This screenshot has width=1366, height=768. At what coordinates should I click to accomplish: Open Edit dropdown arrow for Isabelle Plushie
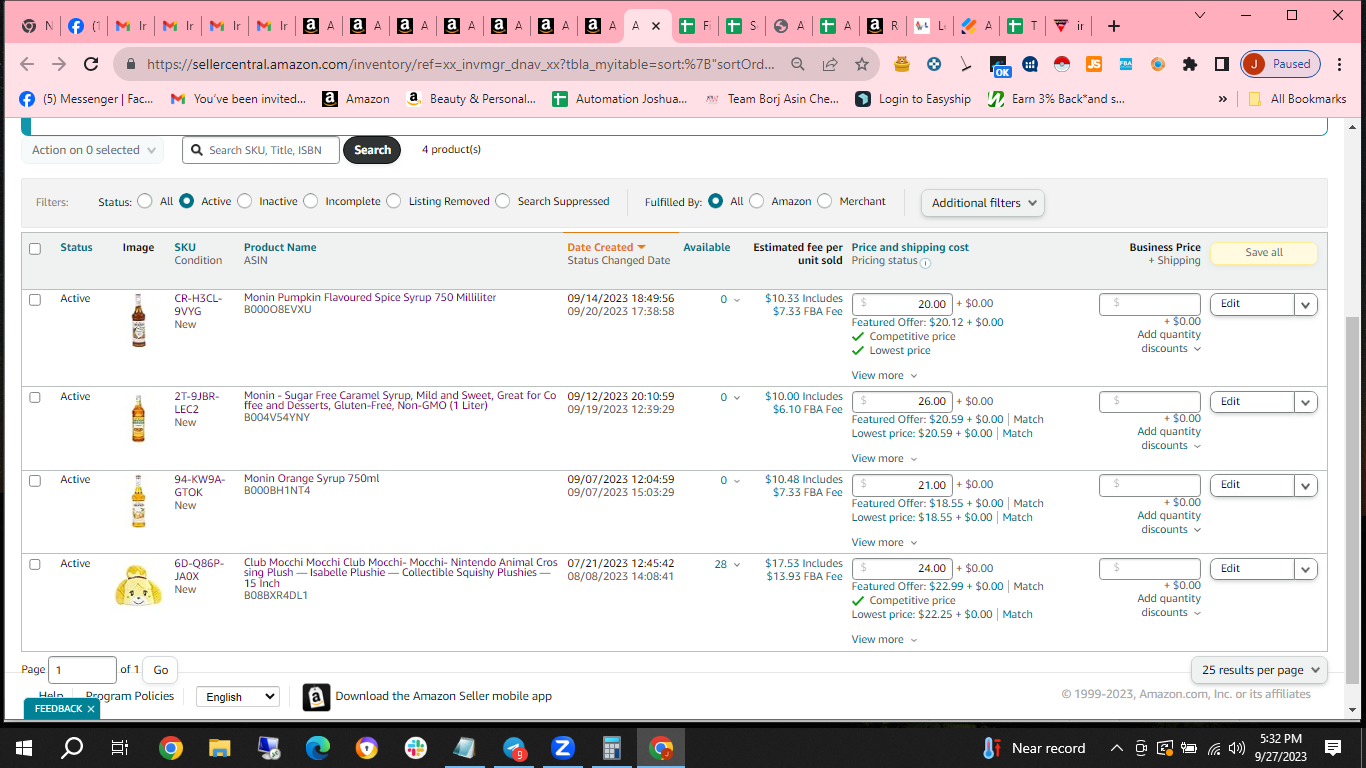pos(1306,569)
